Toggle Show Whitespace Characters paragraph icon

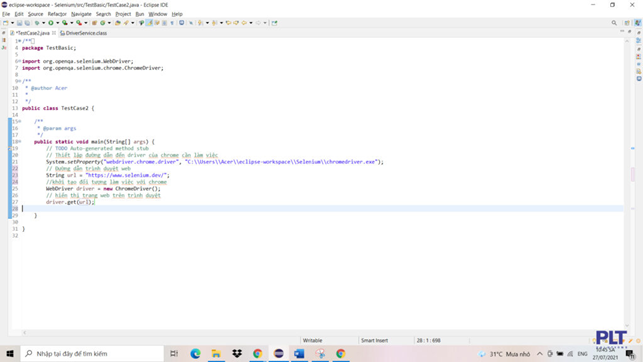(172, 23)
